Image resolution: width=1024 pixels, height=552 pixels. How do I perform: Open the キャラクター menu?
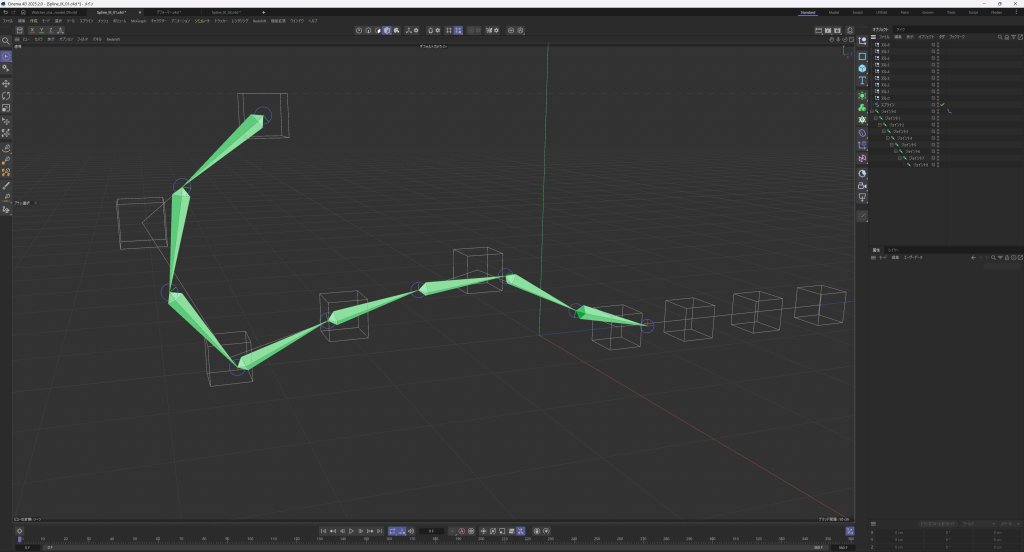point(158,21)
